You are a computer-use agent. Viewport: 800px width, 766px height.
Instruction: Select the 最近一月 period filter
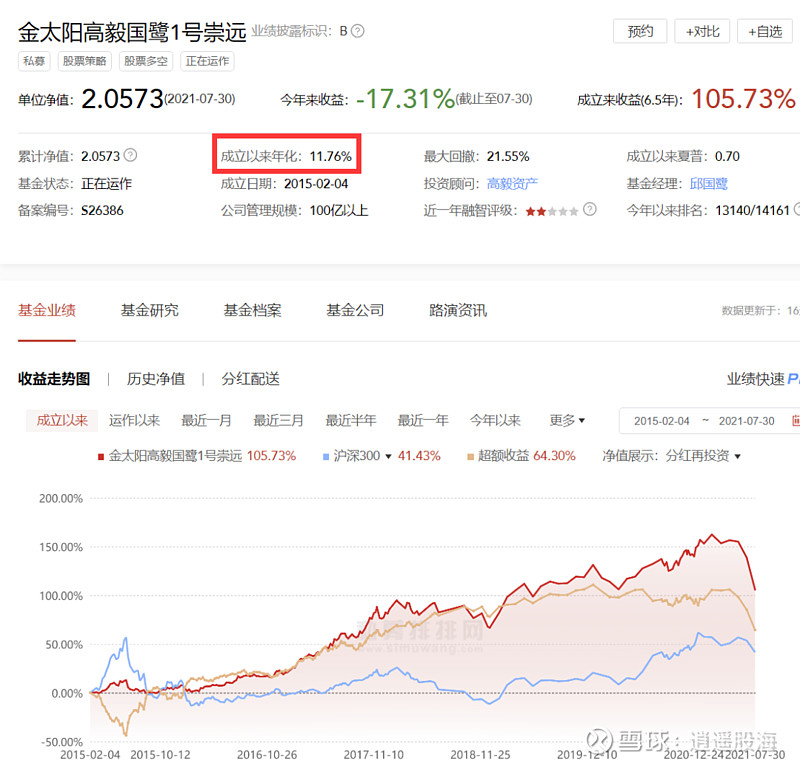[207, 421]
